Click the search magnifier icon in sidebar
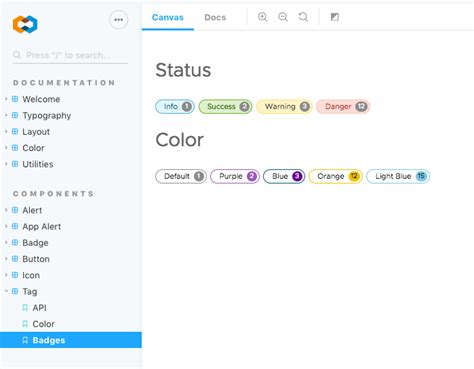Image resolution: width=474 pixels, height=369 pixels. (x=17, y=55)
